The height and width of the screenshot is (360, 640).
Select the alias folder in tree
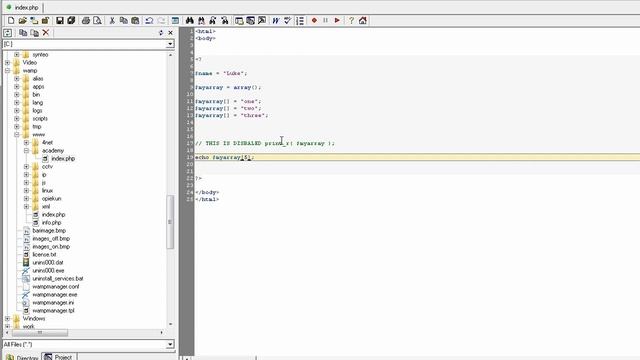tap(38, 78)
